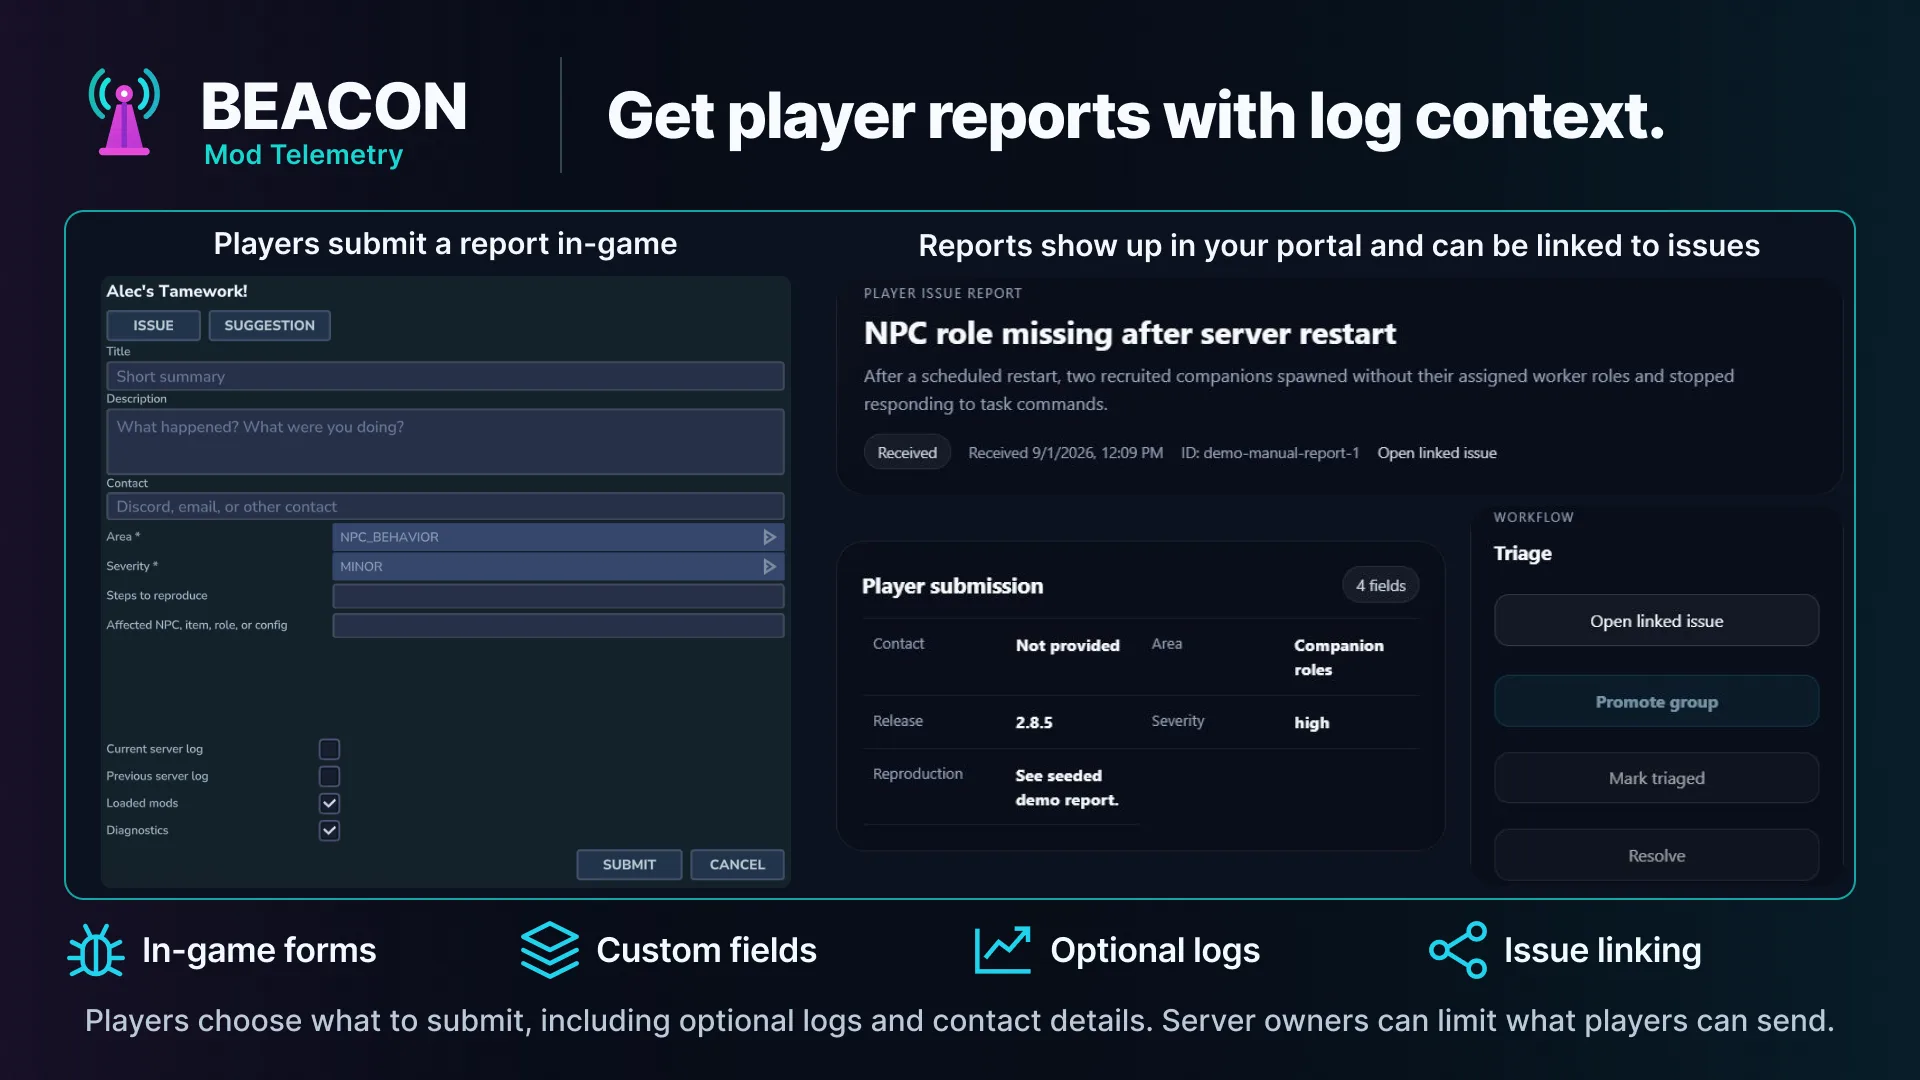The image size is (1920, 1080).
Task: Click the PLAYER ISSUE REPORT label
Action: (x=943, y=293)
